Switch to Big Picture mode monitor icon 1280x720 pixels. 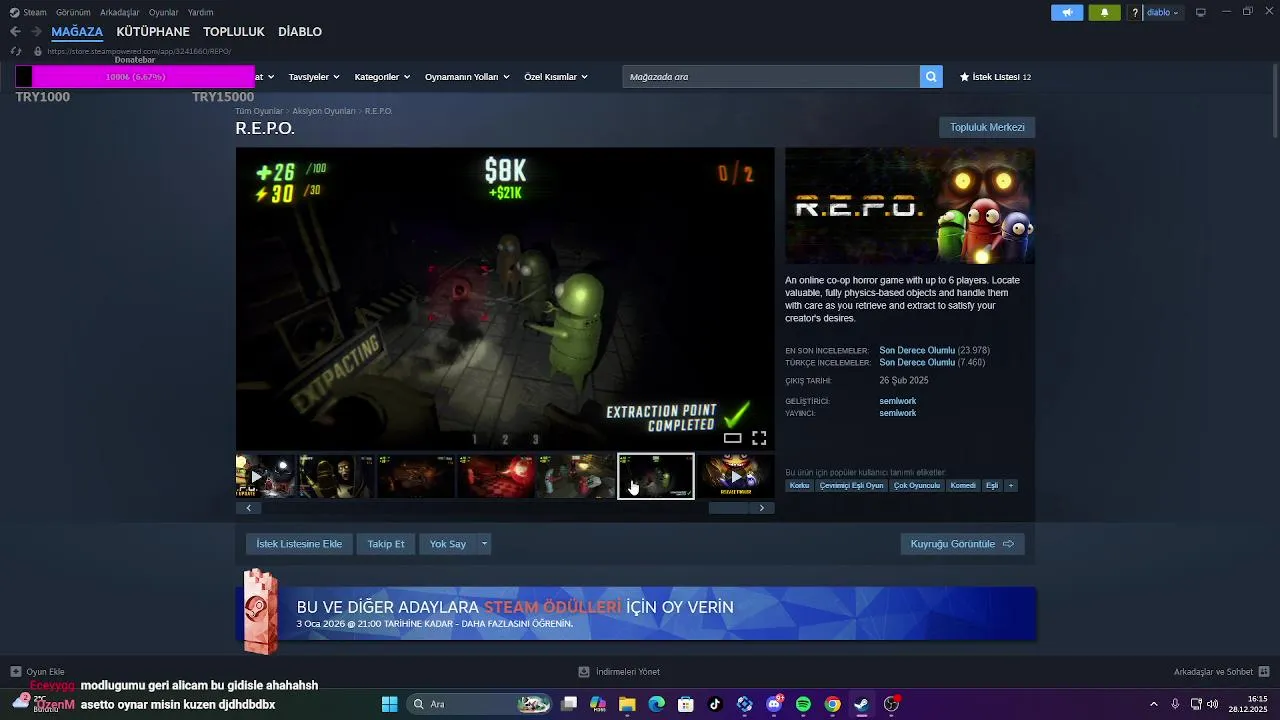tap(1201, 12)
